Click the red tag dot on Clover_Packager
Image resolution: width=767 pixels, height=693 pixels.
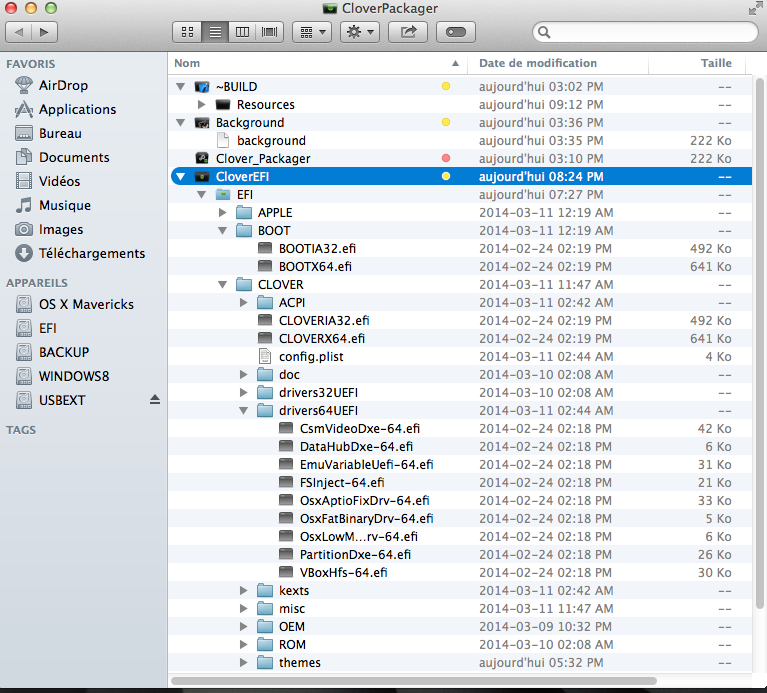446,158
